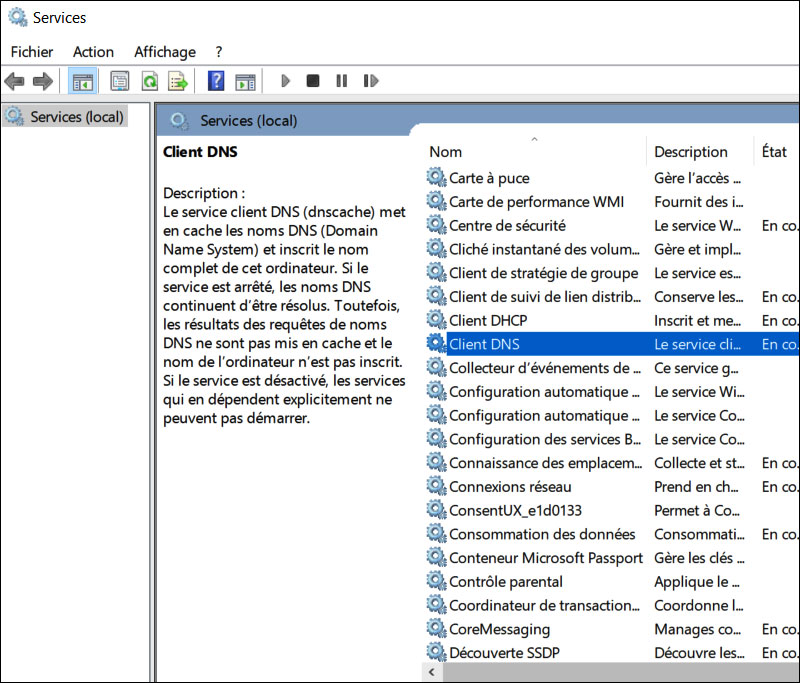Select the Carte à puce service name
The width and height of the screenshot is (800, 683).
click(489, 178)
